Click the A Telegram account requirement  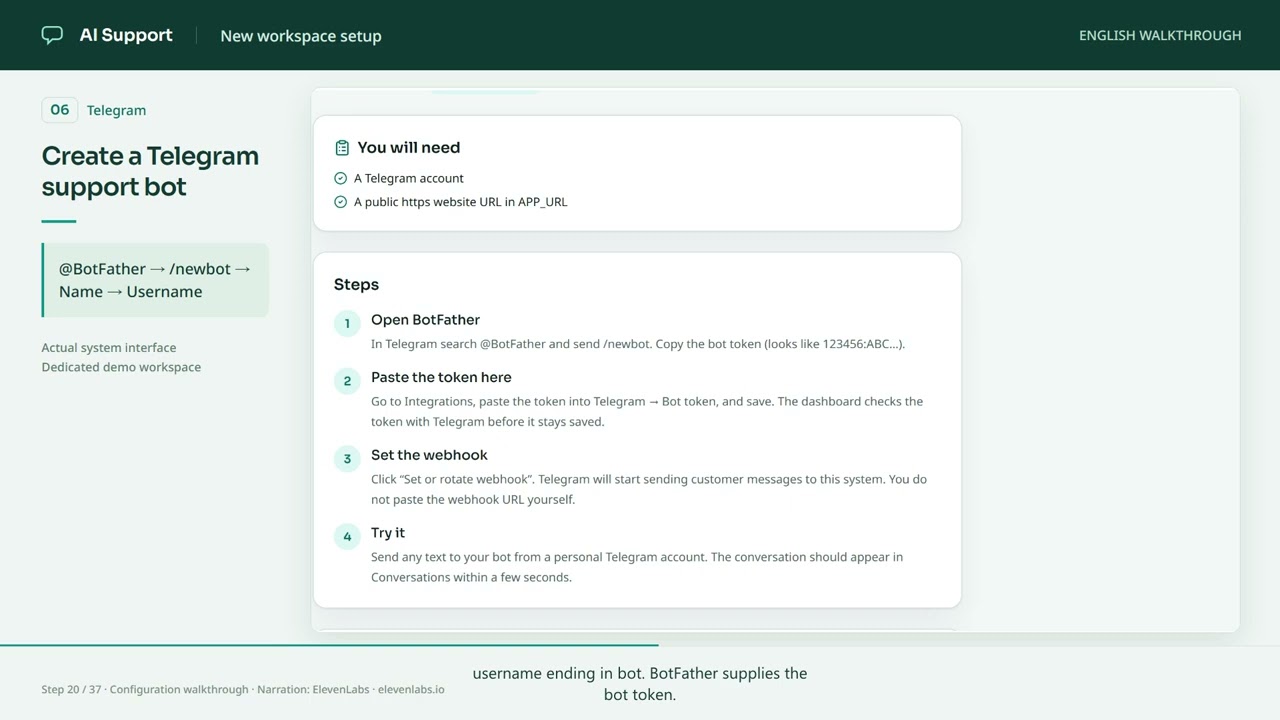point(409,178)
